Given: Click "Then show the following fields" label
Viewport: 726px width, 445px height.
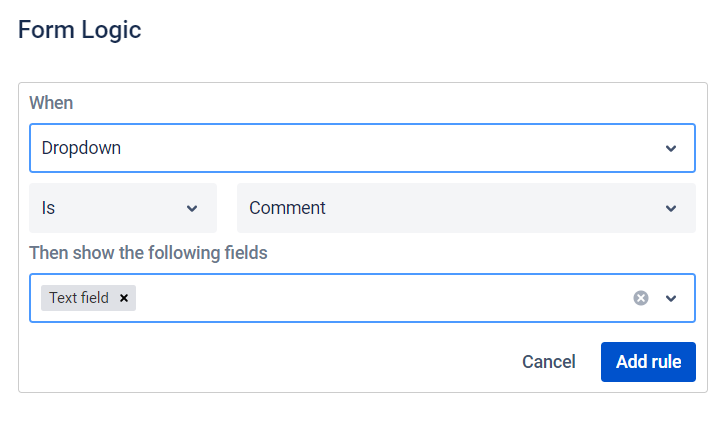Looking at the screenshot, I should [x=148, y=253].
